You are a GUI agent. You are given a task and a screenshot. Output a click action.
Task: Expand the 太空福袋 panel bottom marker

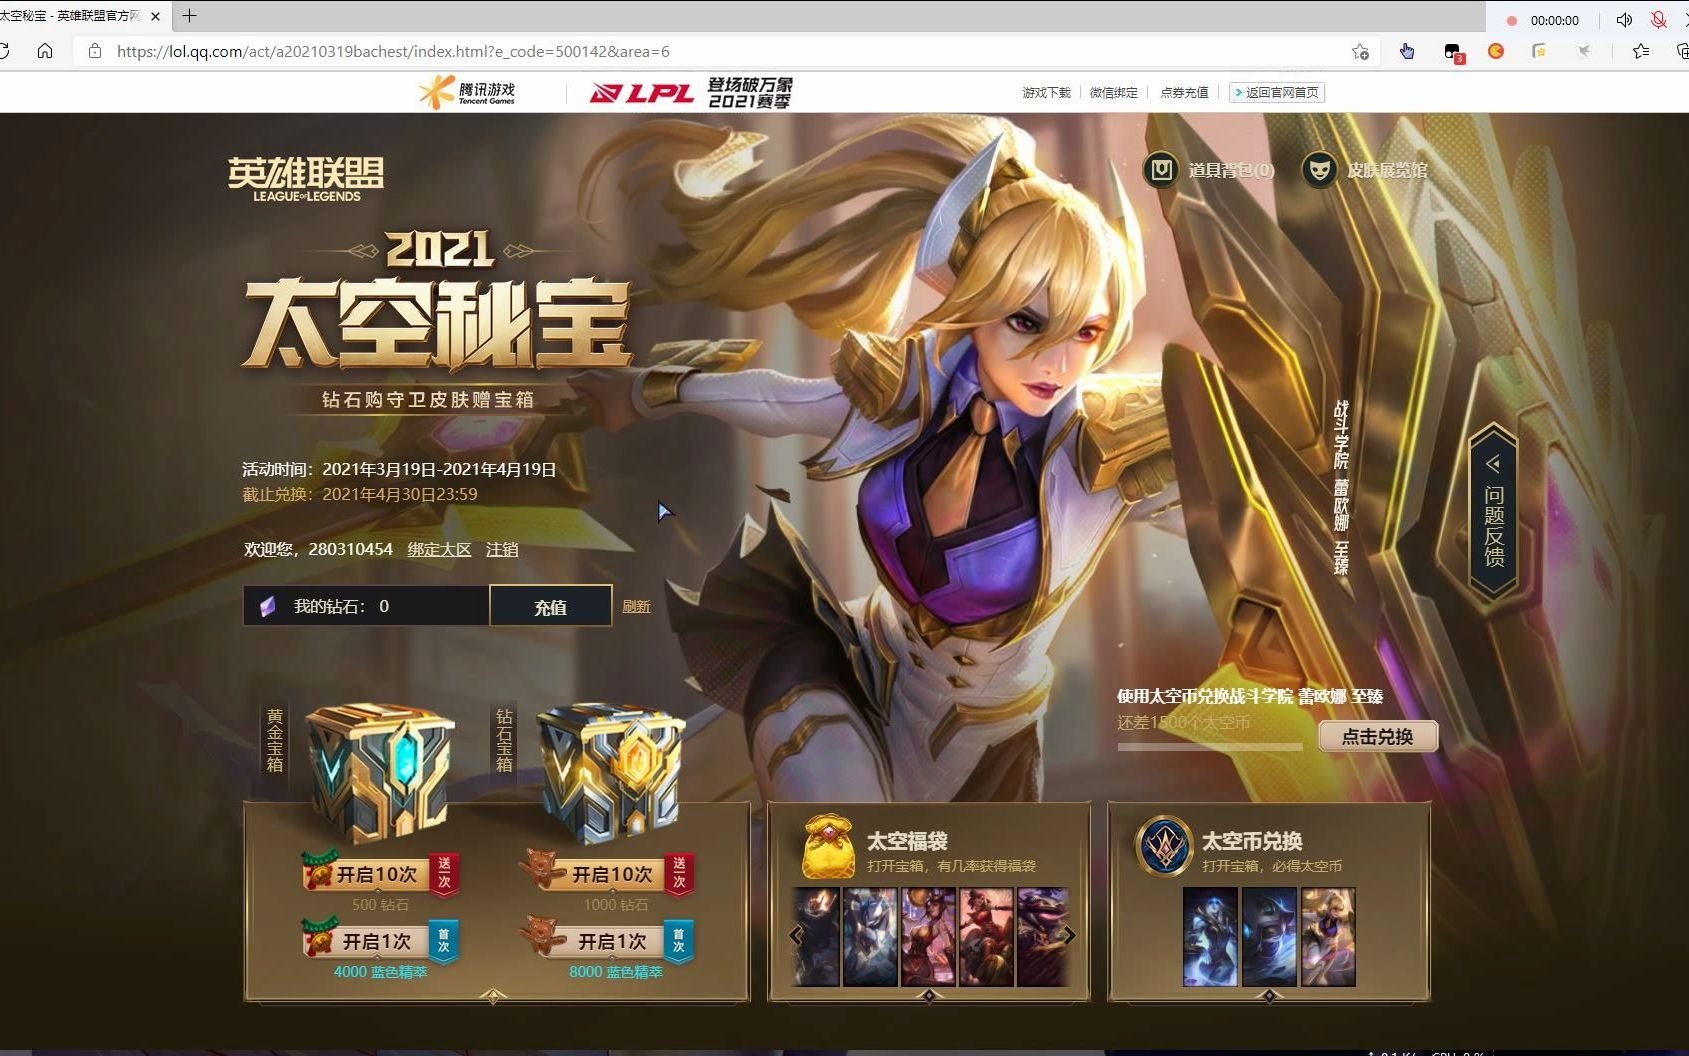[928, 996]
